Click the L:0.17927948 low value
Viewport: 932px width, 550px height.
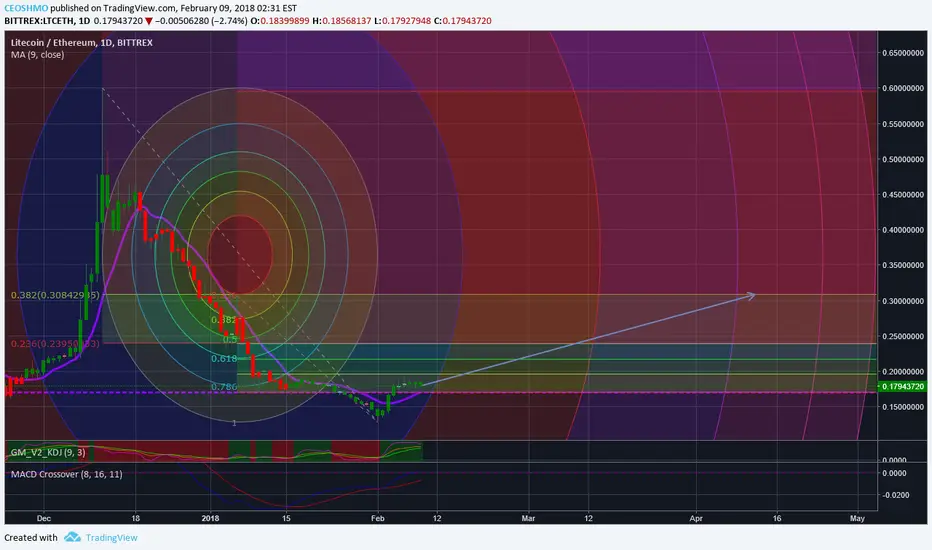pyautogui.click(x=402, y=21)
